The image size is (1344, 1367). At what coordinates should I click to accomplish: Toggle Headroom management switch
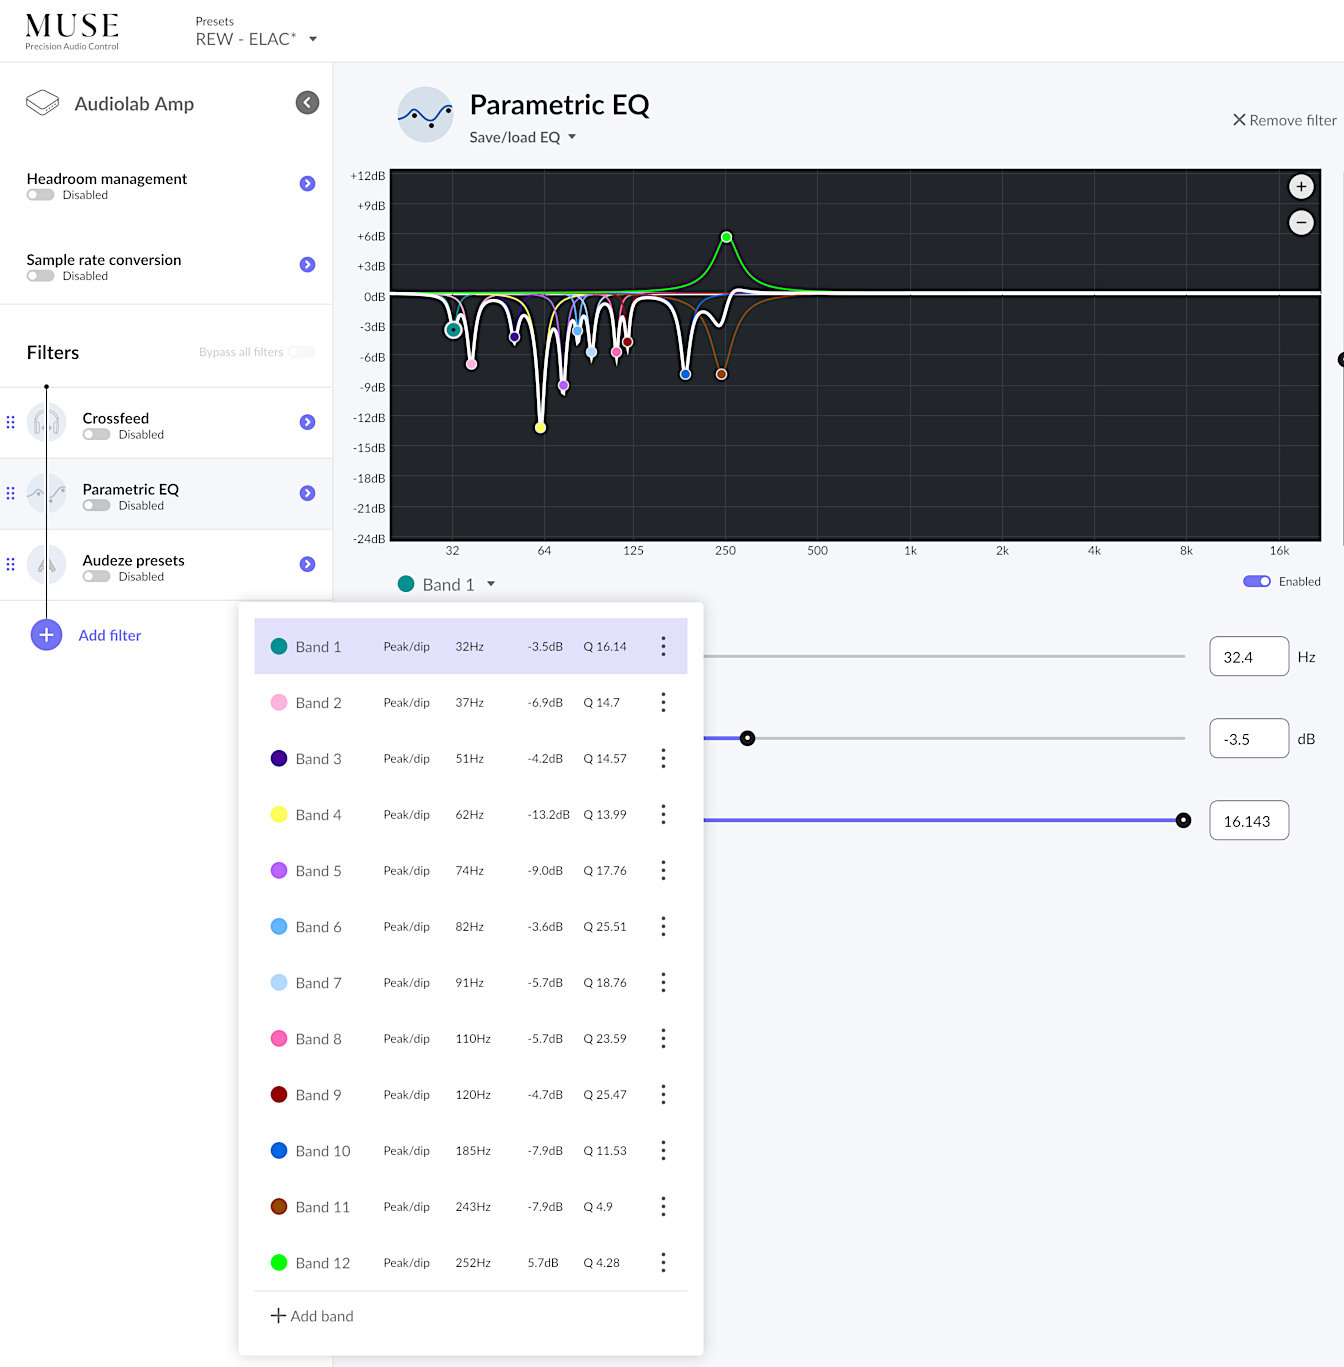coord(40,195)
